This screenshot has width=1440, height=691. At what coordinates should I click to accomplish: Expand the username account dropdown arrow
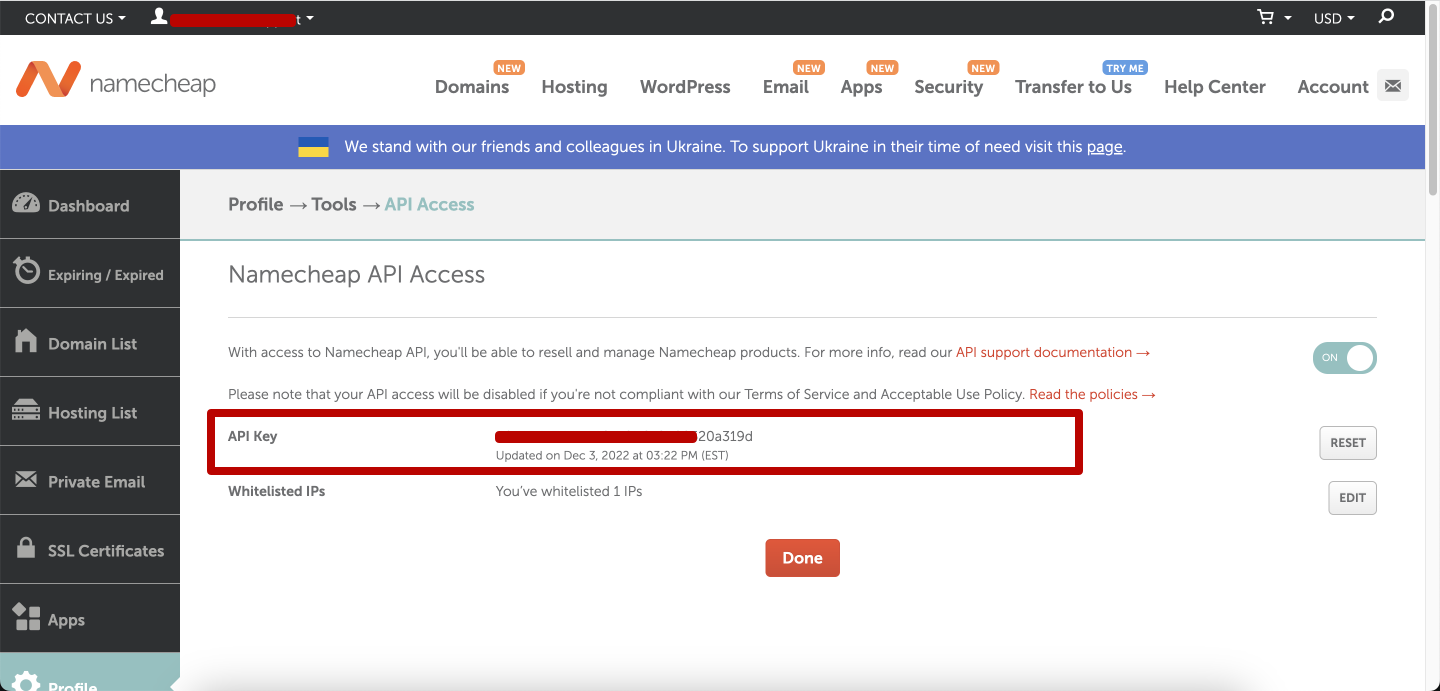pyautogui.click(x=309, y=19)
